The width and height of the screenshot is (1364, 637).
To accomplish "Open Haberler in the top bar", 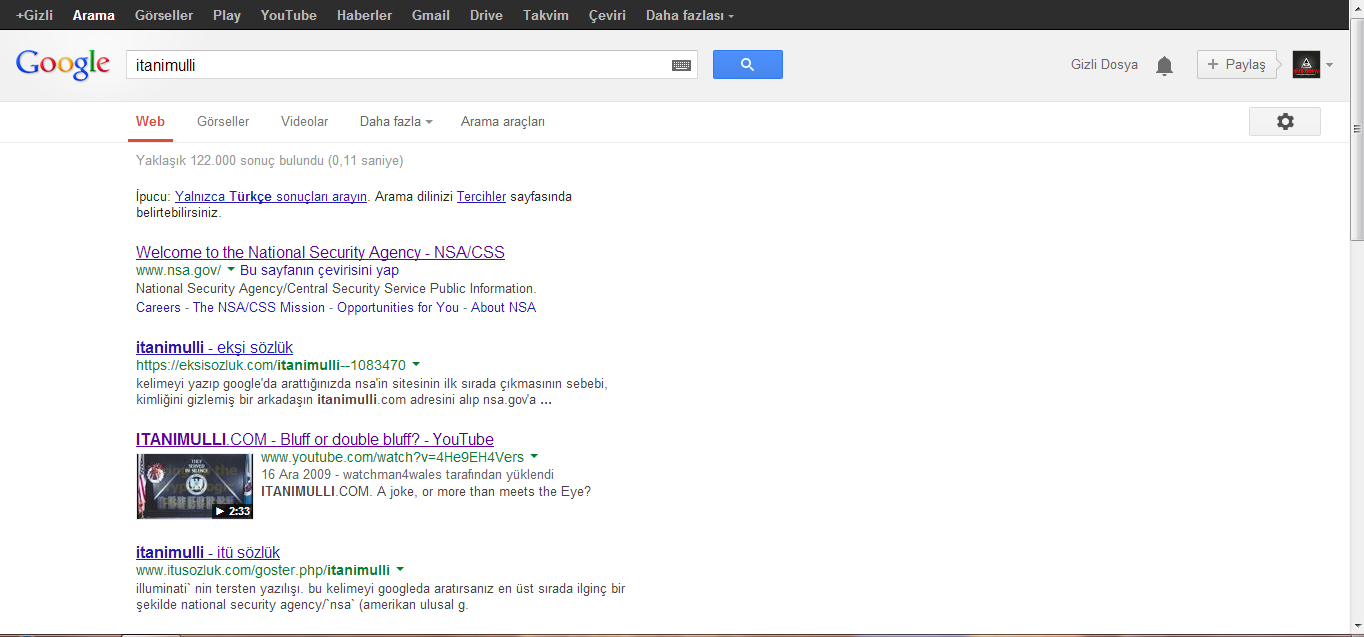I will (x=364, y=15).
